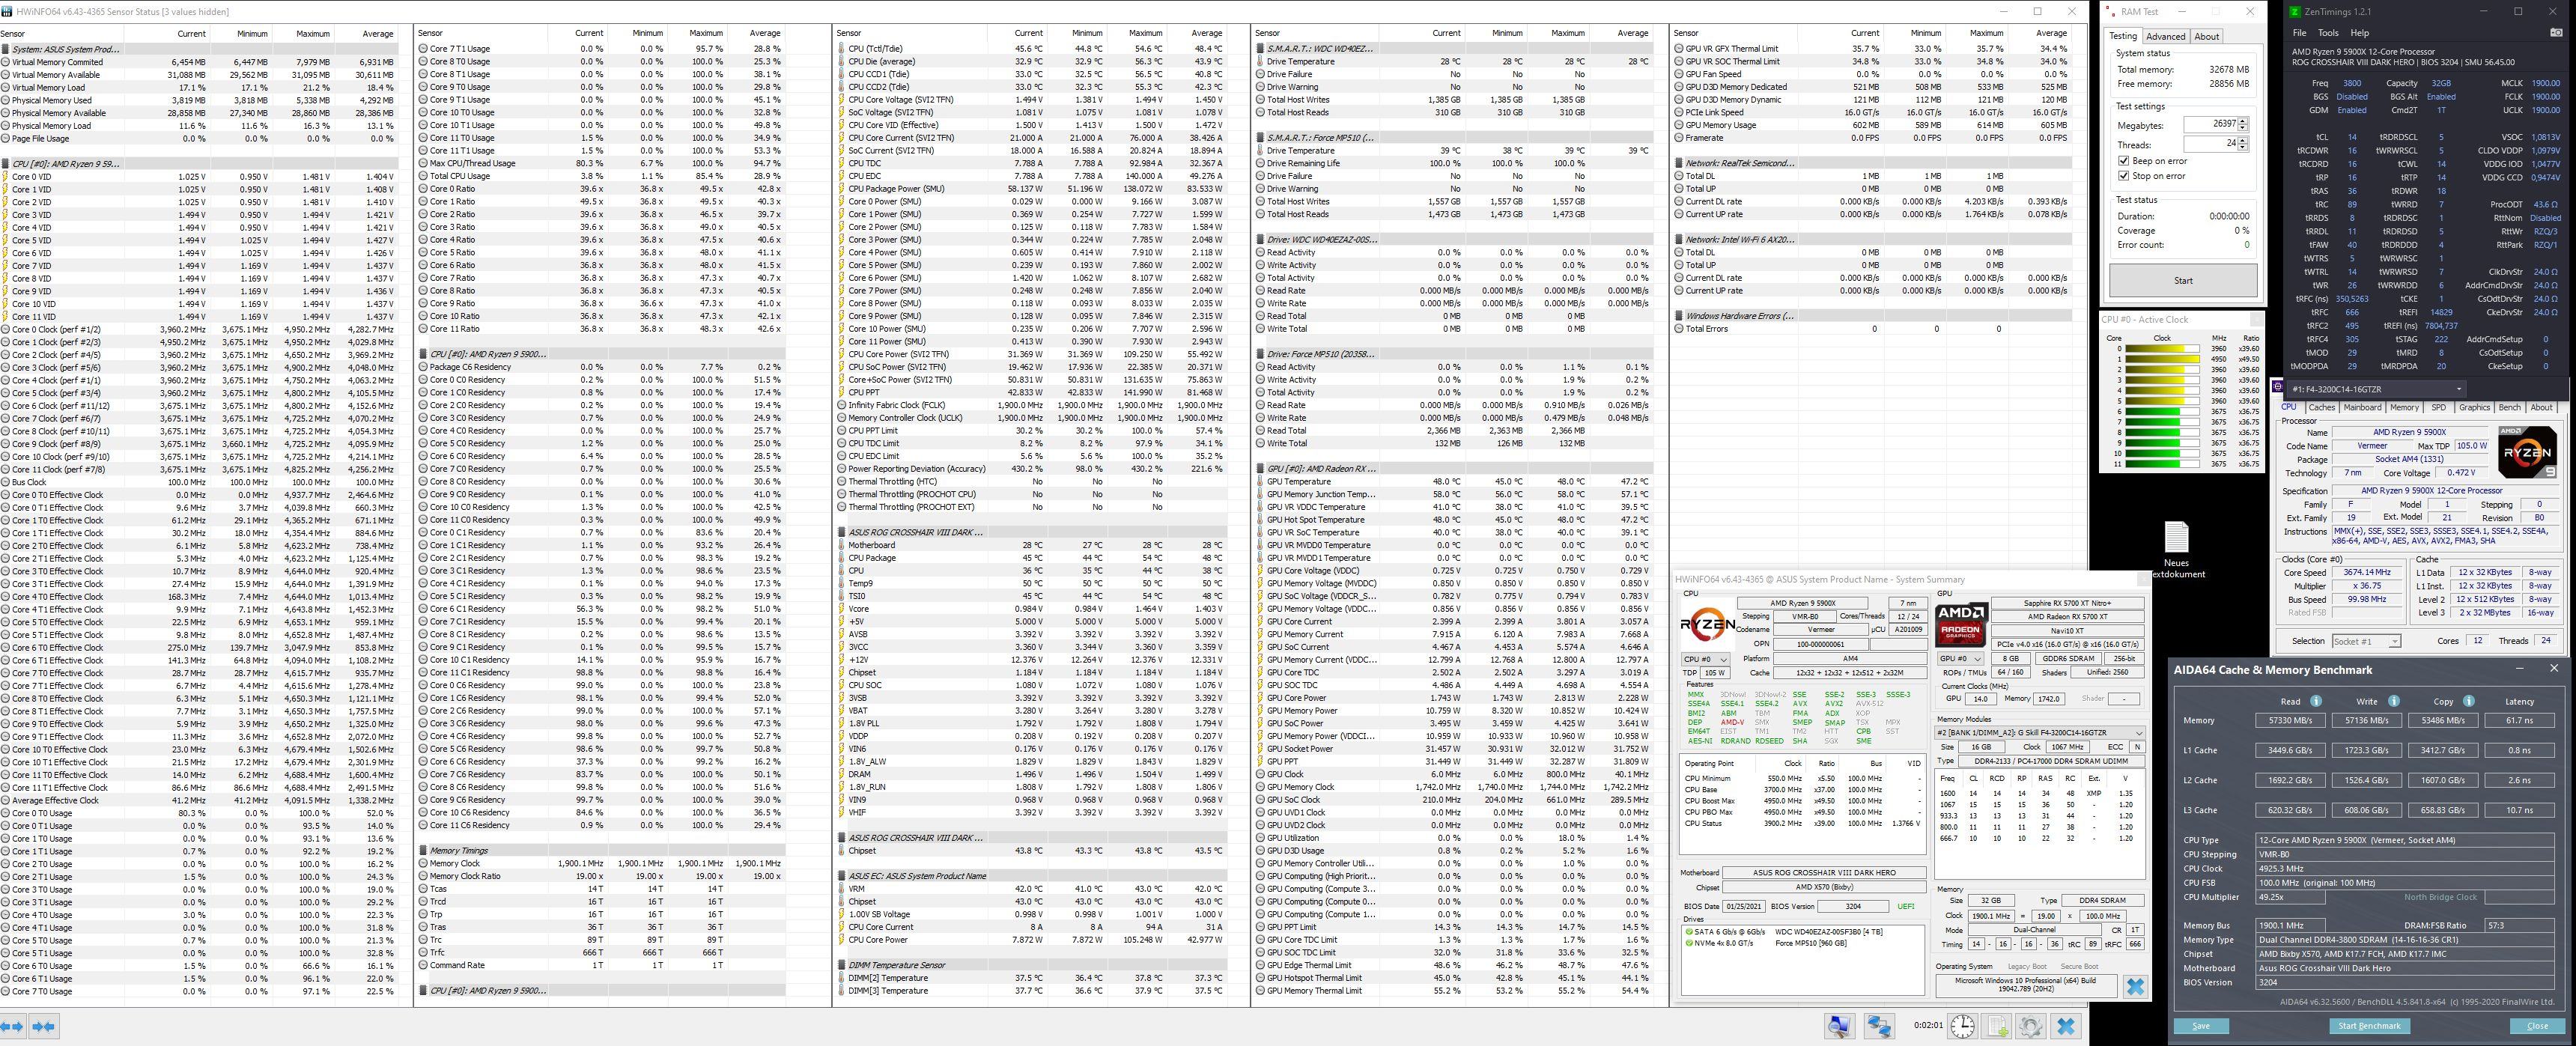Click the blue X close sensors icon

[2066, 1026]
